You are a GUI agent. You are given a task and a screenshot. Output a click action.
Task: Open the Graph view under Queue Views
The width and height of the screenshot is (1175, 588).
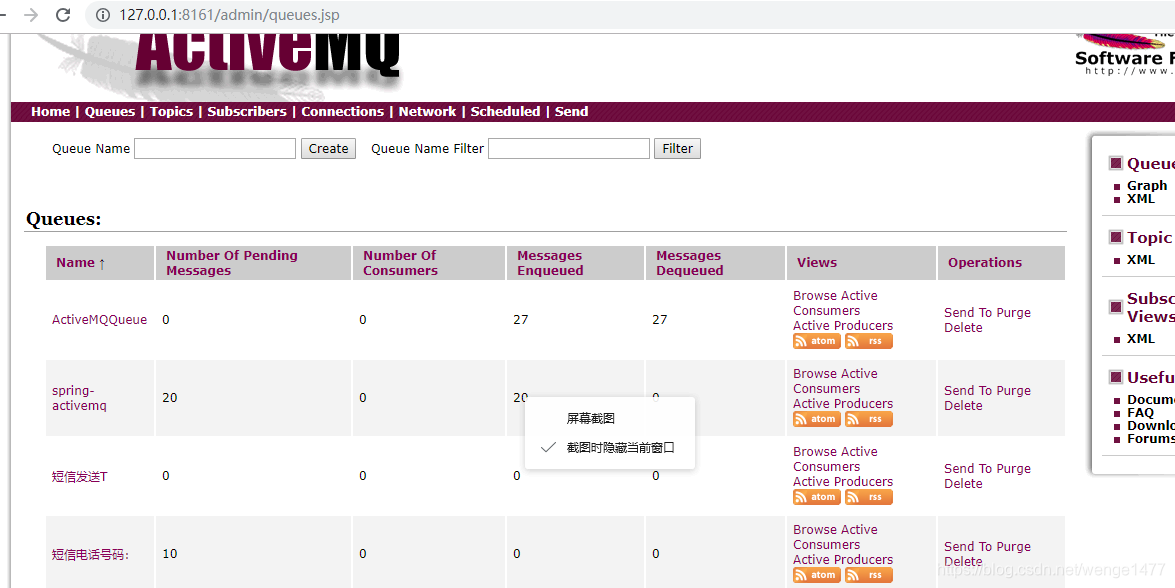(1146, 185)
